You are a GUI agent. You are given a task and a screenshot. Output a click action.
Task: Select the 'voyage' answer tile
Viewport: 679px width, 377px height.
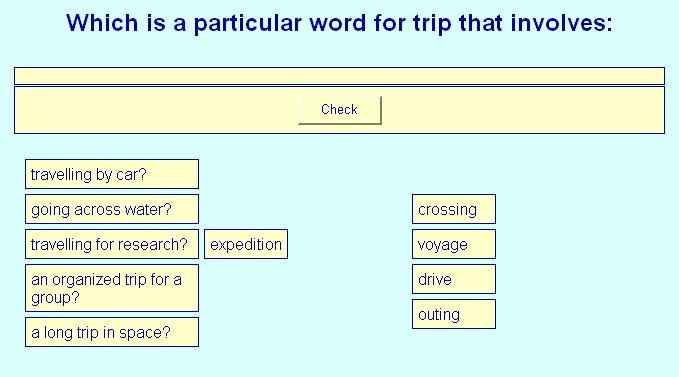pos(454,244)
